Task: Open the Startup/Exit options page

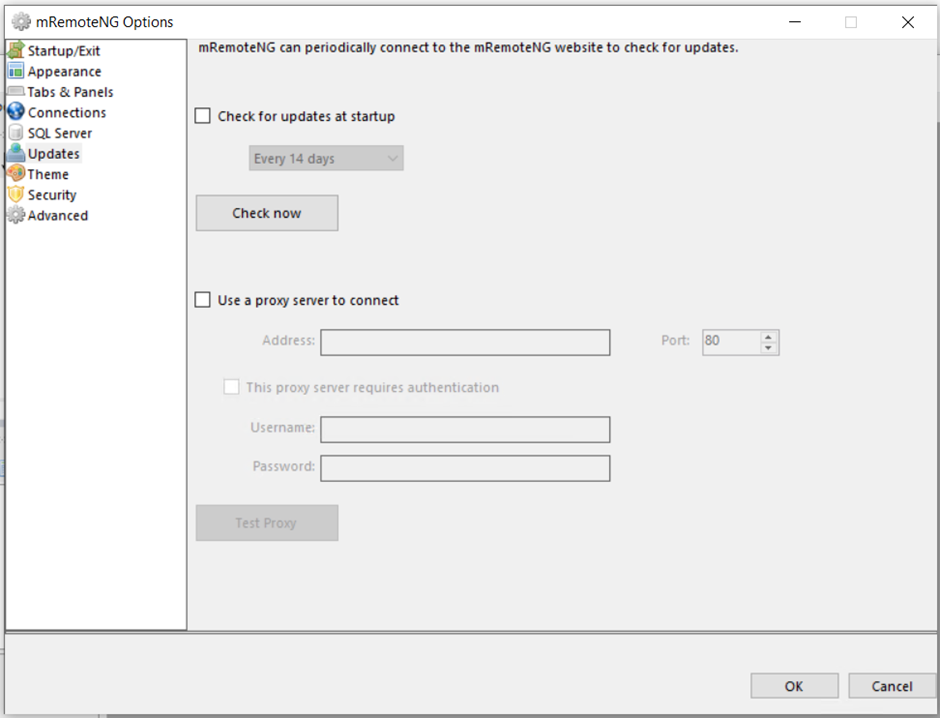Action: pyautogui.click(x=64, y=51)
